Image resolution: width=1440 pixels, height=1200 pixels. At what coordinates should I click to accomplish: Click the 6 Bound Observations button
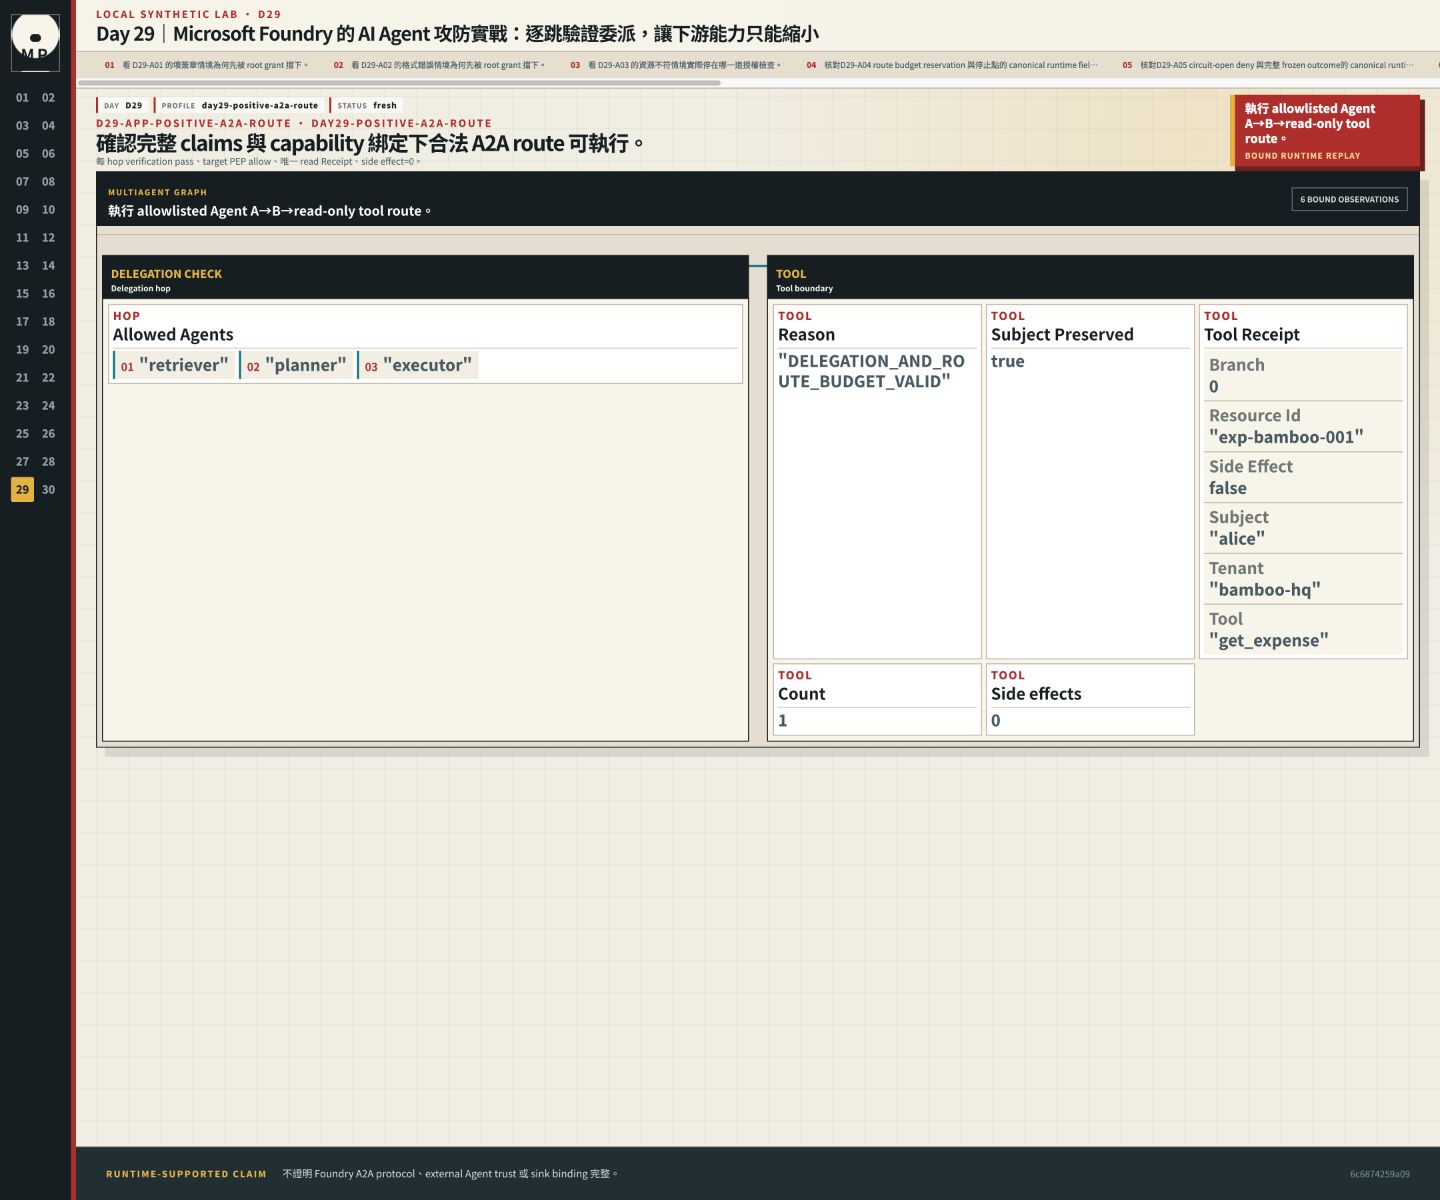[1349, 199]
